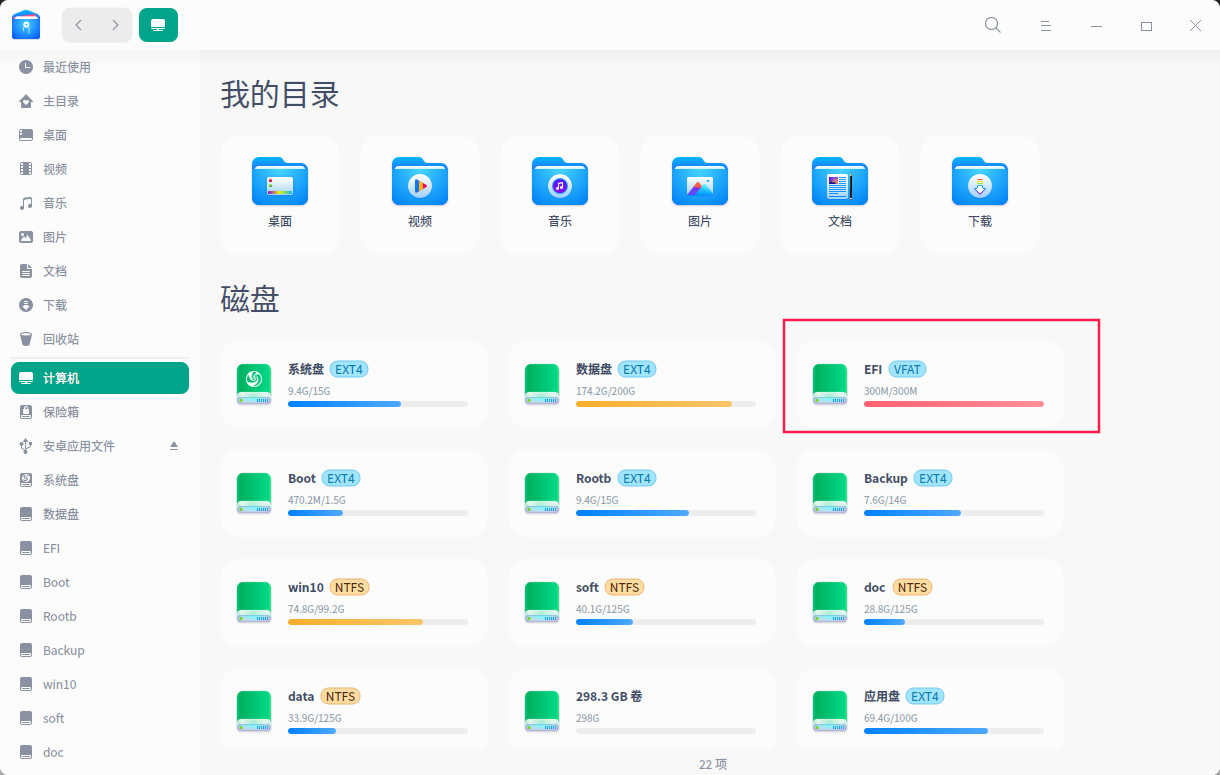1220x775 pixels.
Task: Select Backup in the sidebar
Action: tap(100, 650)
